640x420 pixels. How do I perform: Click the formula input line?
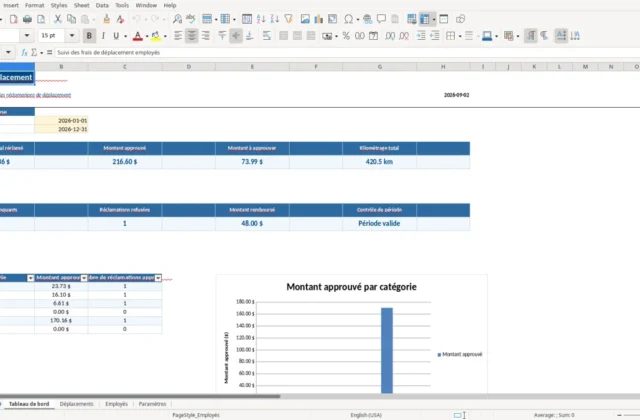click(347, 52)
